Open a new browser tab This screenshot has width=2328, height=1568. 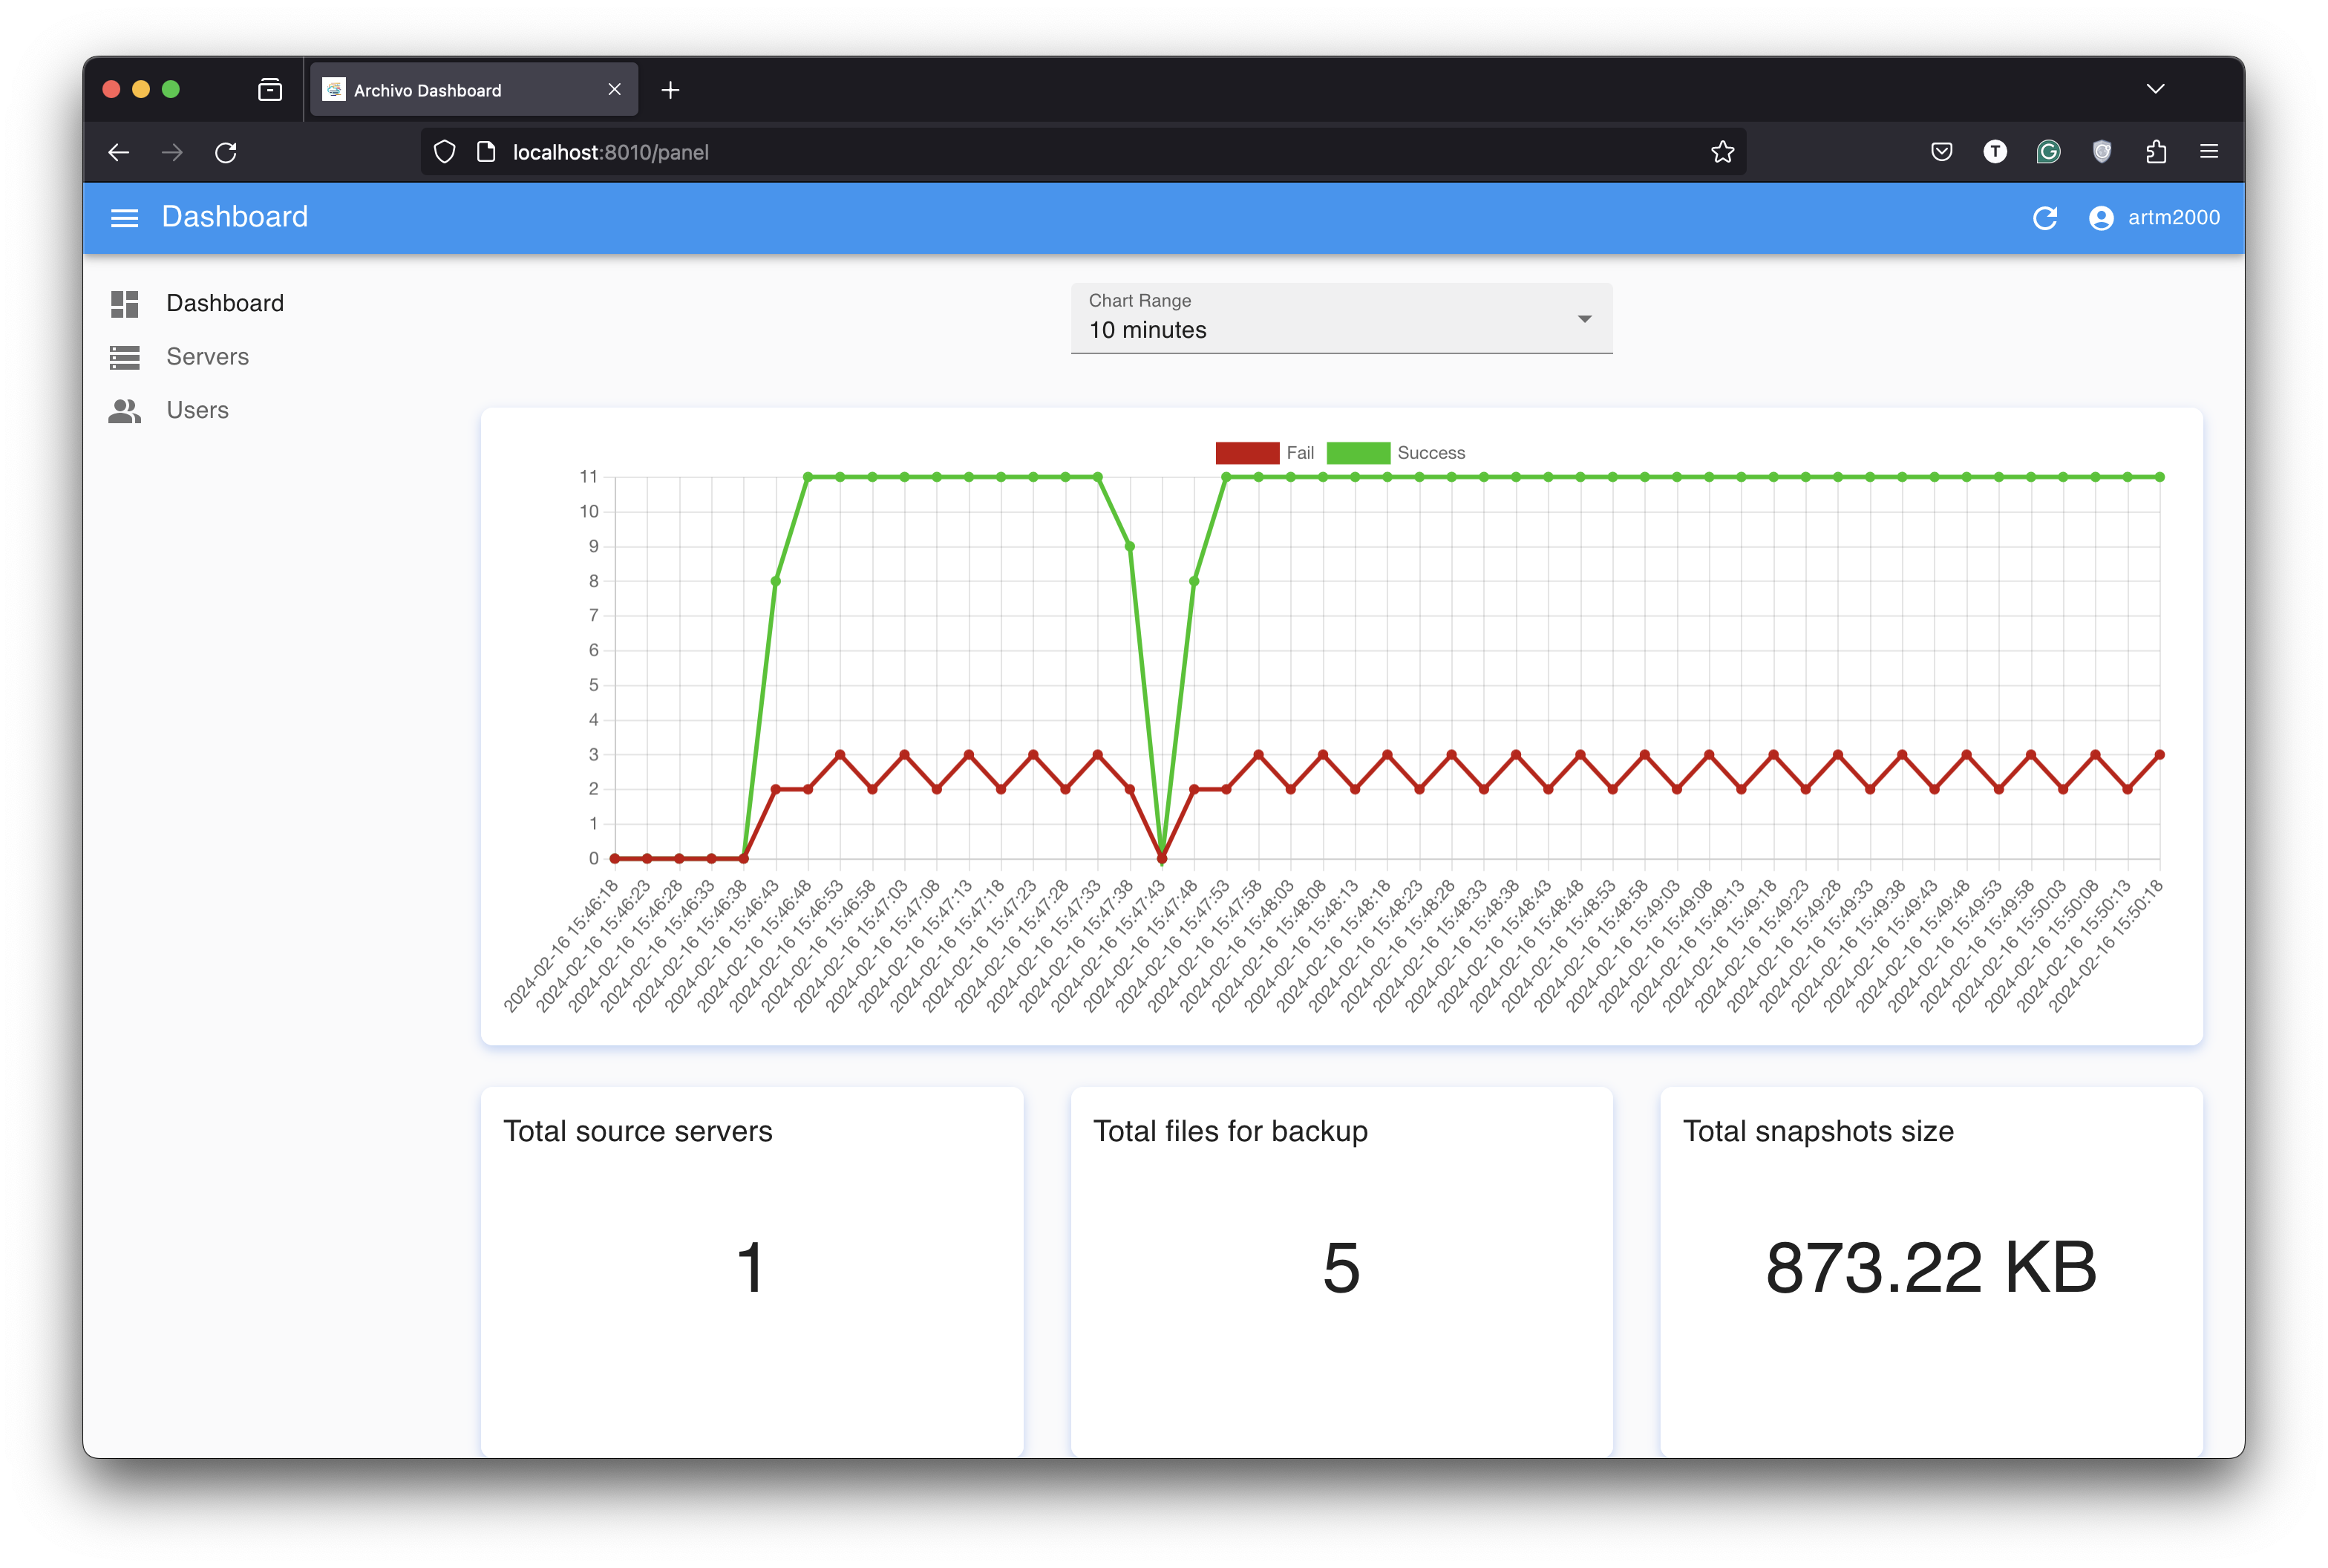(670, 90)
